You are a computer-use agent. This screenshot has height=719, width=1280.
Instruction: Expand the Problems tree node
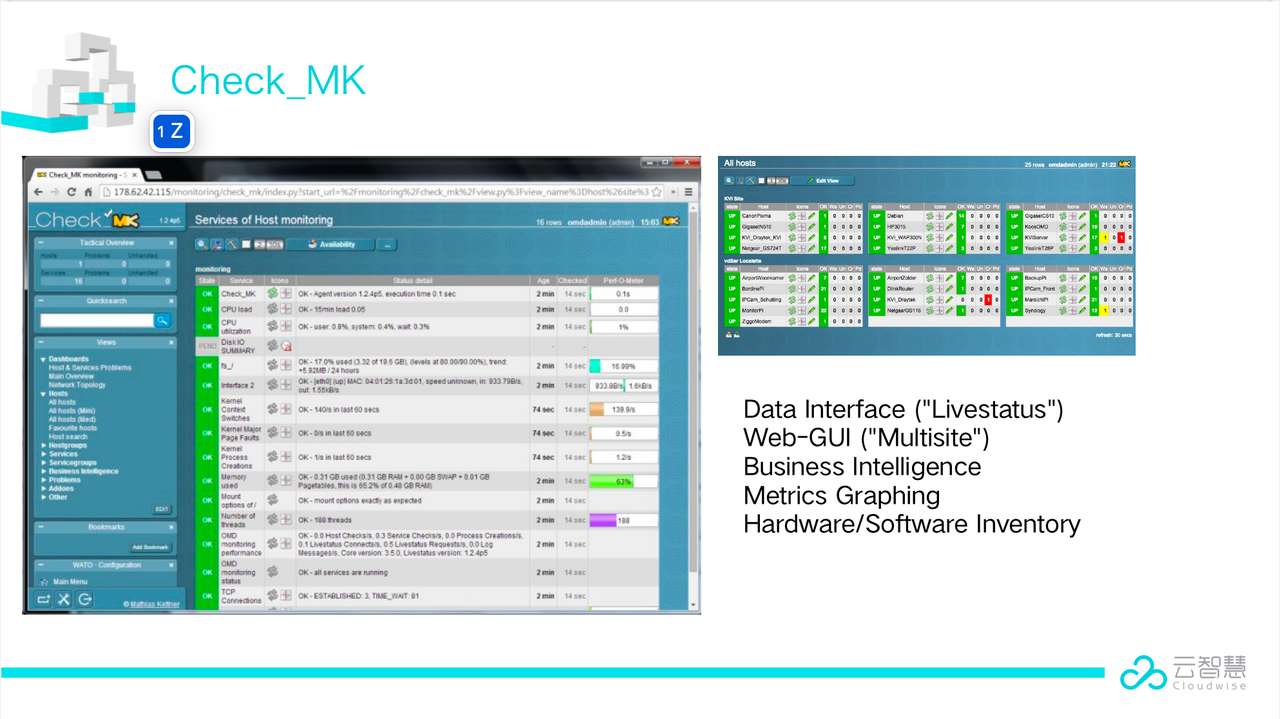point(43,480)
